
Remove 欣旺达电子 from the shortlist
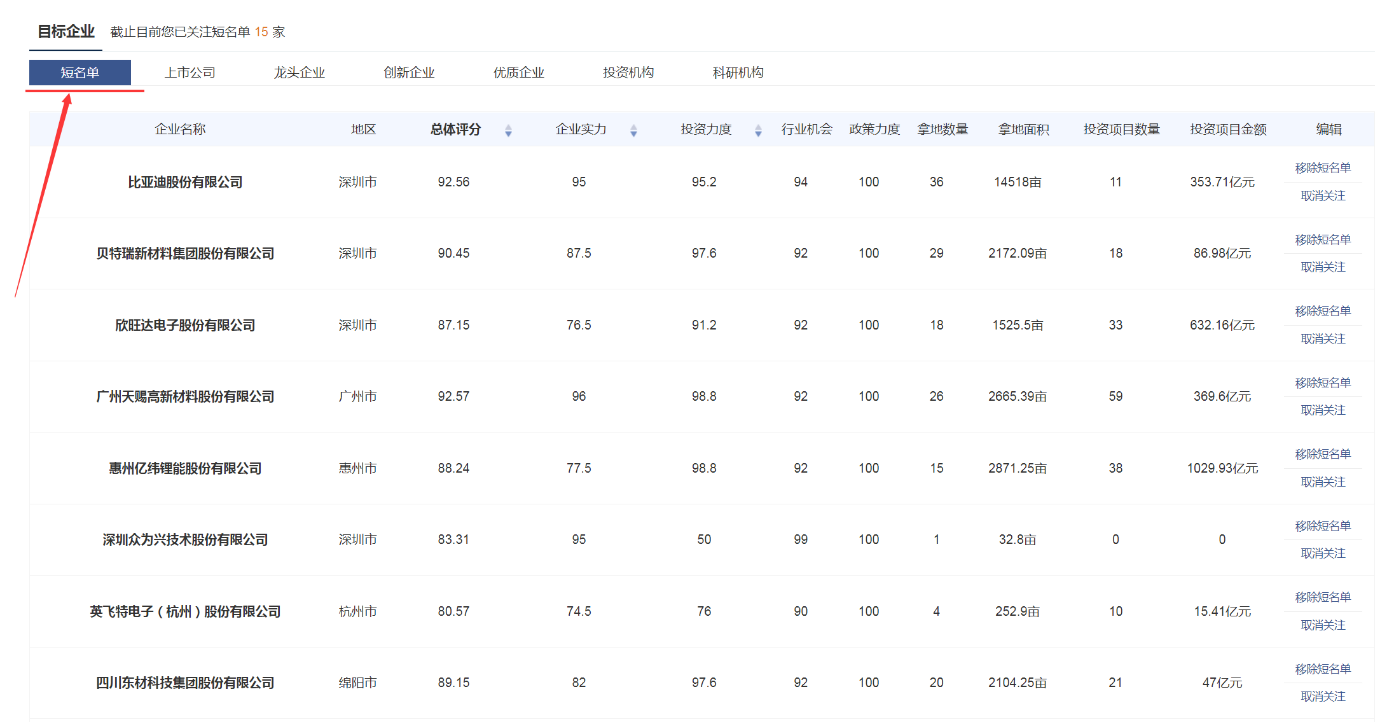coord(1322,311)
